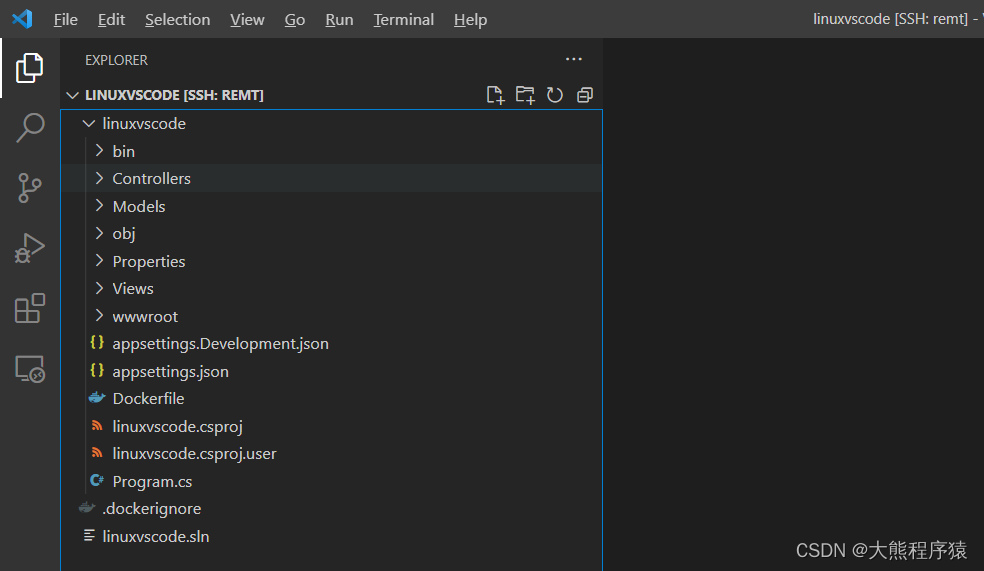Click the New Folder icon
The image size is (984, 571).
click(525, 95)
